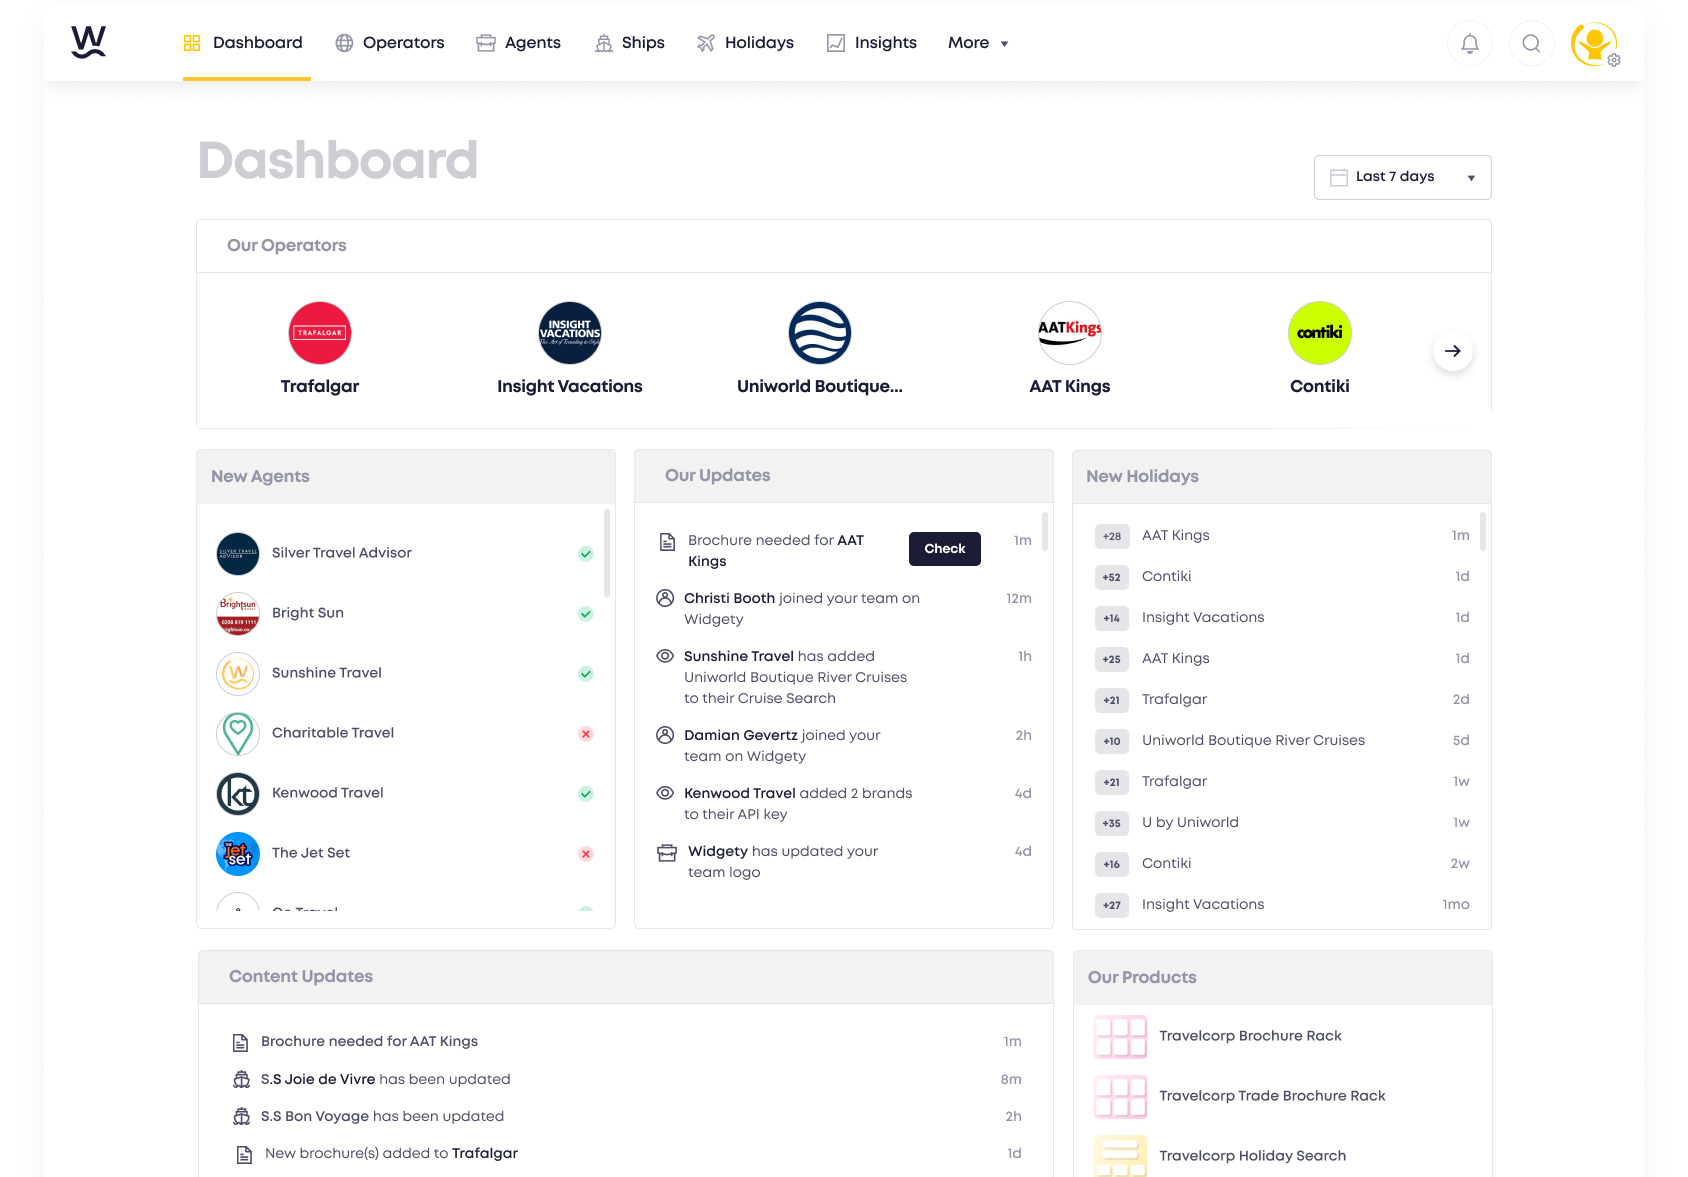This screenshot has width=1688, height=1177.
Task: Click New Holidays panel scrollbar
Action: point(1483,531)
